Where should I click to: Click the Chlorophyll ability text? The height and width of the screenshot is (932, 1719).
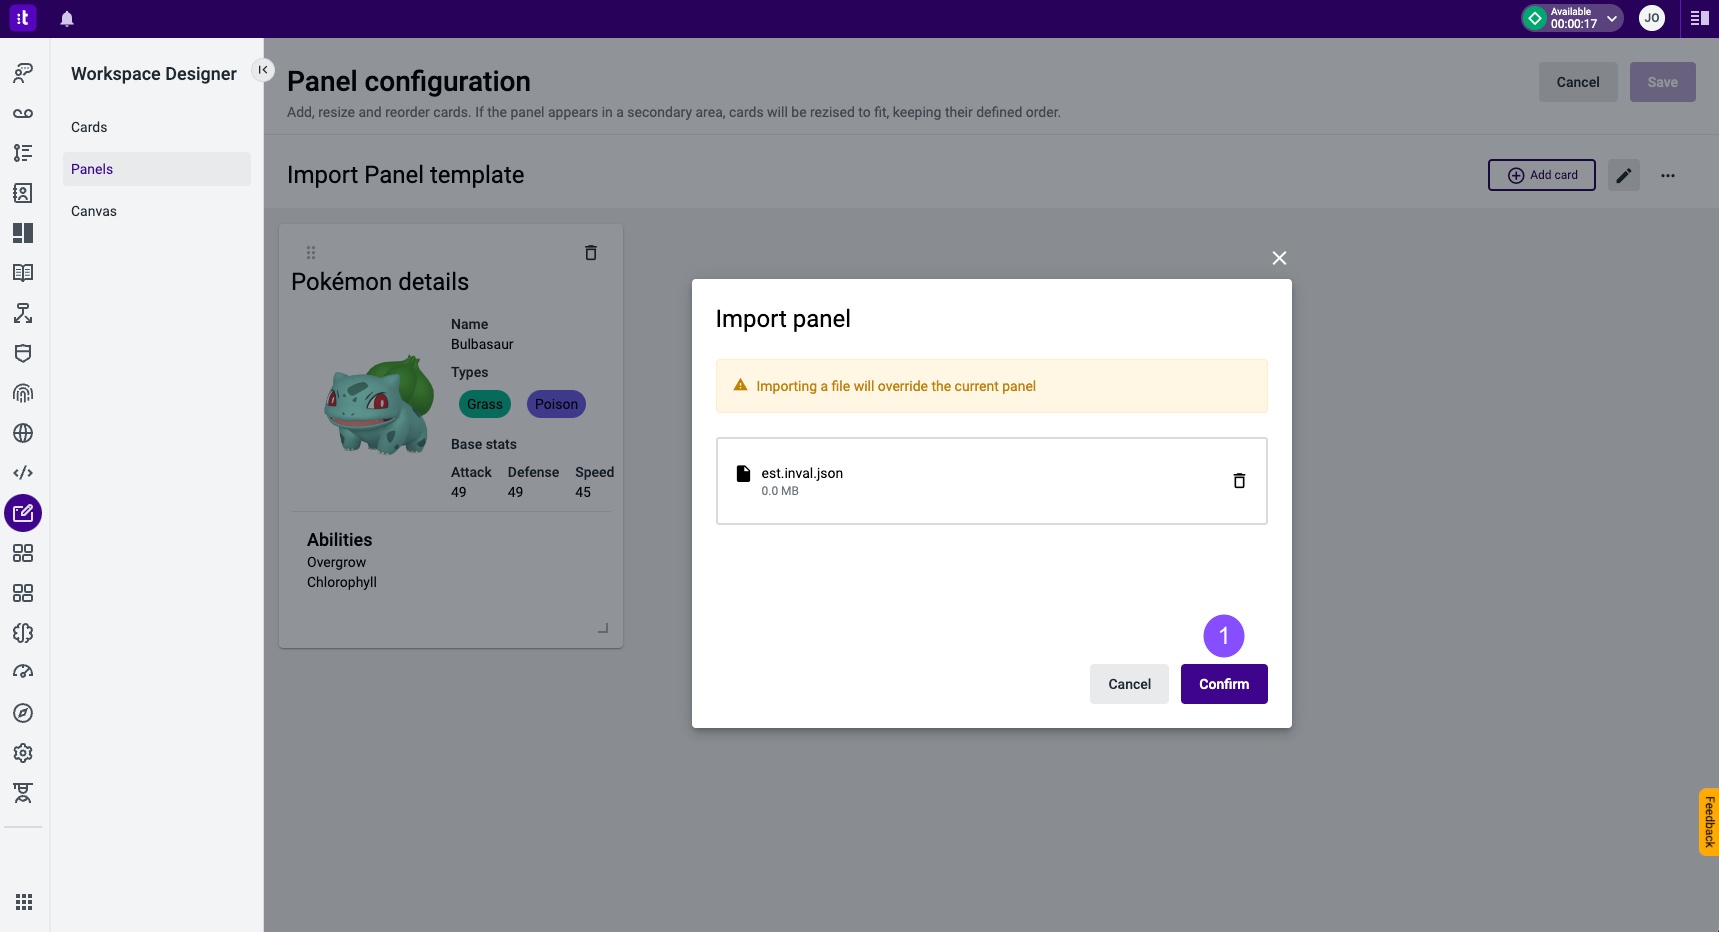point(342,582)
